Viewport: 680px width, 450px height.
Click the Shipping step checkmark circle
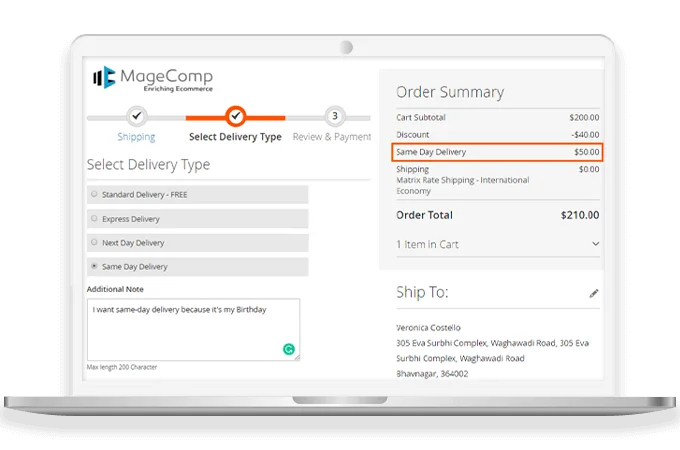[137, 116]
